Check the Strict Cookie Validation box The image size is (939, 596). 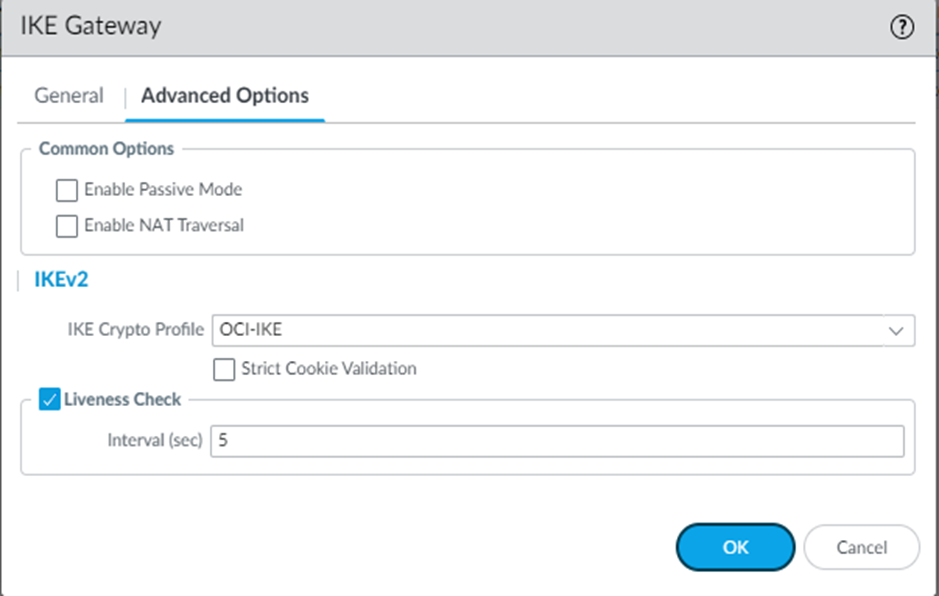[x=225, y=369]
